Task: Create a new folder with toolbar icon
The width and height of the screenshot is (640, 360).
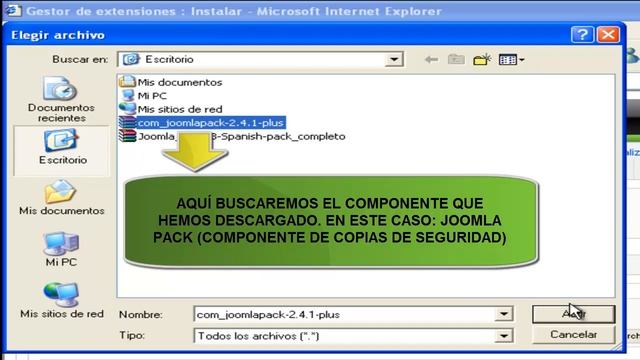Action: tap(482, 60)
